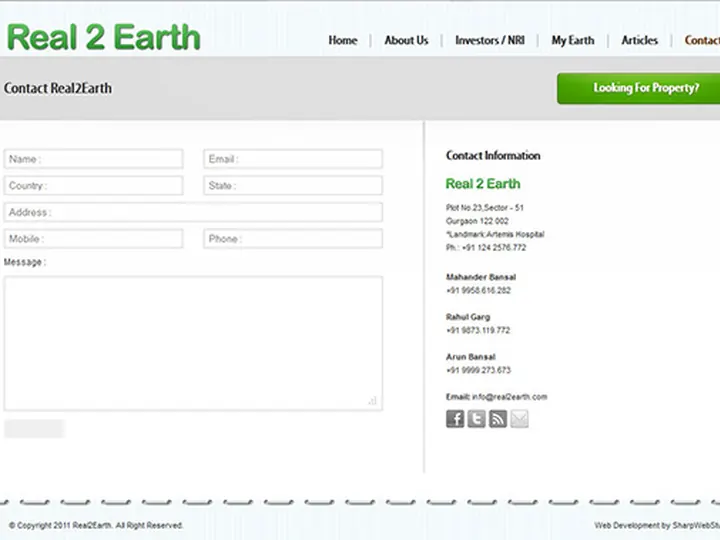Open the Facebook social icon
This screenshot has height=540, width=720.
455,419
